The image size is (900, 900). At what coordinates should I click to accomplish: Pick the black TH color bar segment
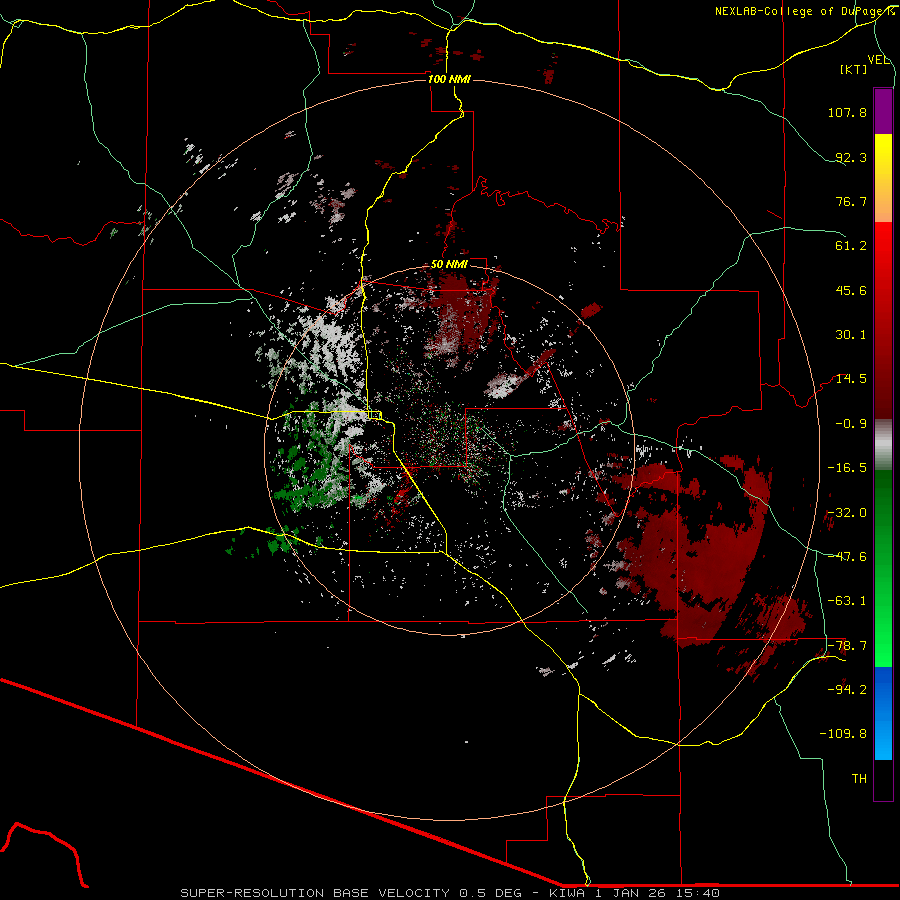point(883,780)
